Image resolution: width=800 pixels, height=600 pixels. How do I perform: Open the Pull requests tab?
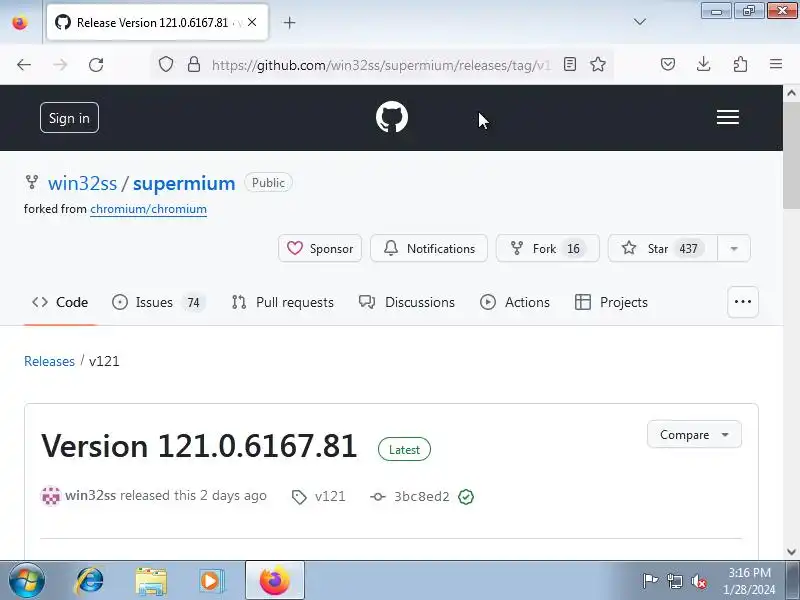(283, 303)
